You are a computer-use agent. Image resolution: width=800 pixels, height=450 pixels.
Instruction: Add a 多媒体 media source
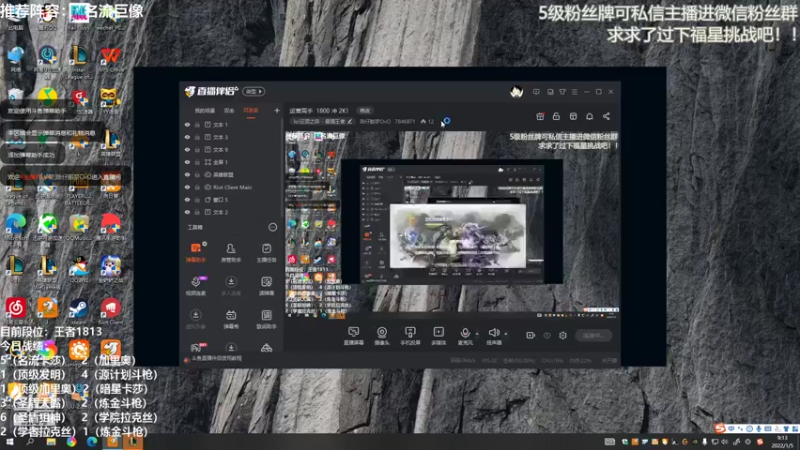pos(439,336)
